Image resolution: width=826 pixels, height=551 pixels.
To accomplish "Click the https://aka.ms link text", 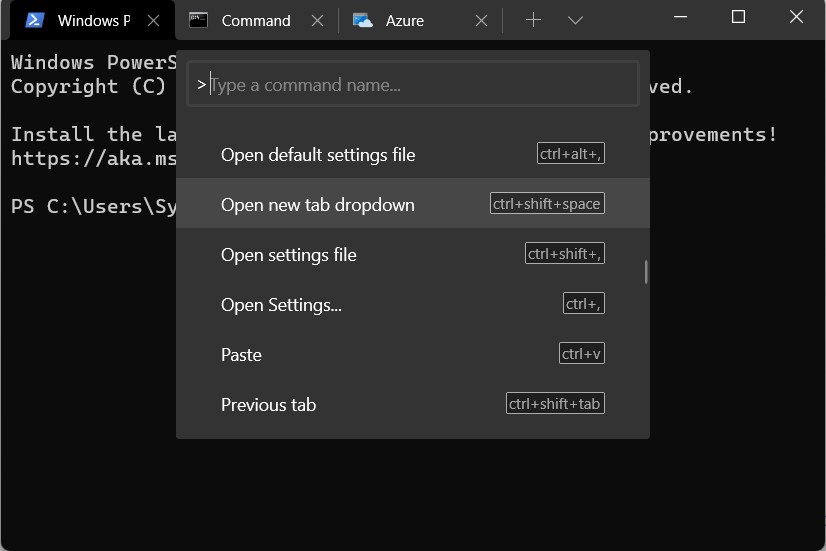I will pyautogui.click(x=94, y=158).
